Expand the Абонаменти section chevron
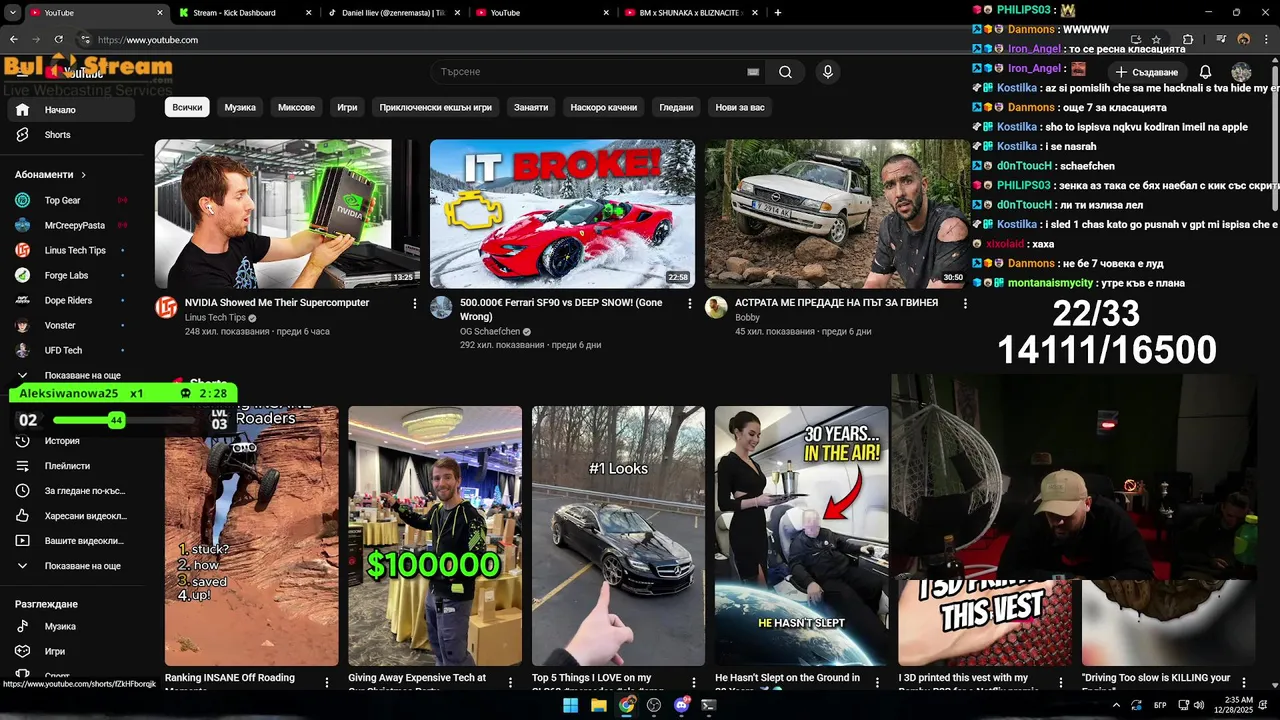The image size is (1280, 720). (x=83, y=175)
